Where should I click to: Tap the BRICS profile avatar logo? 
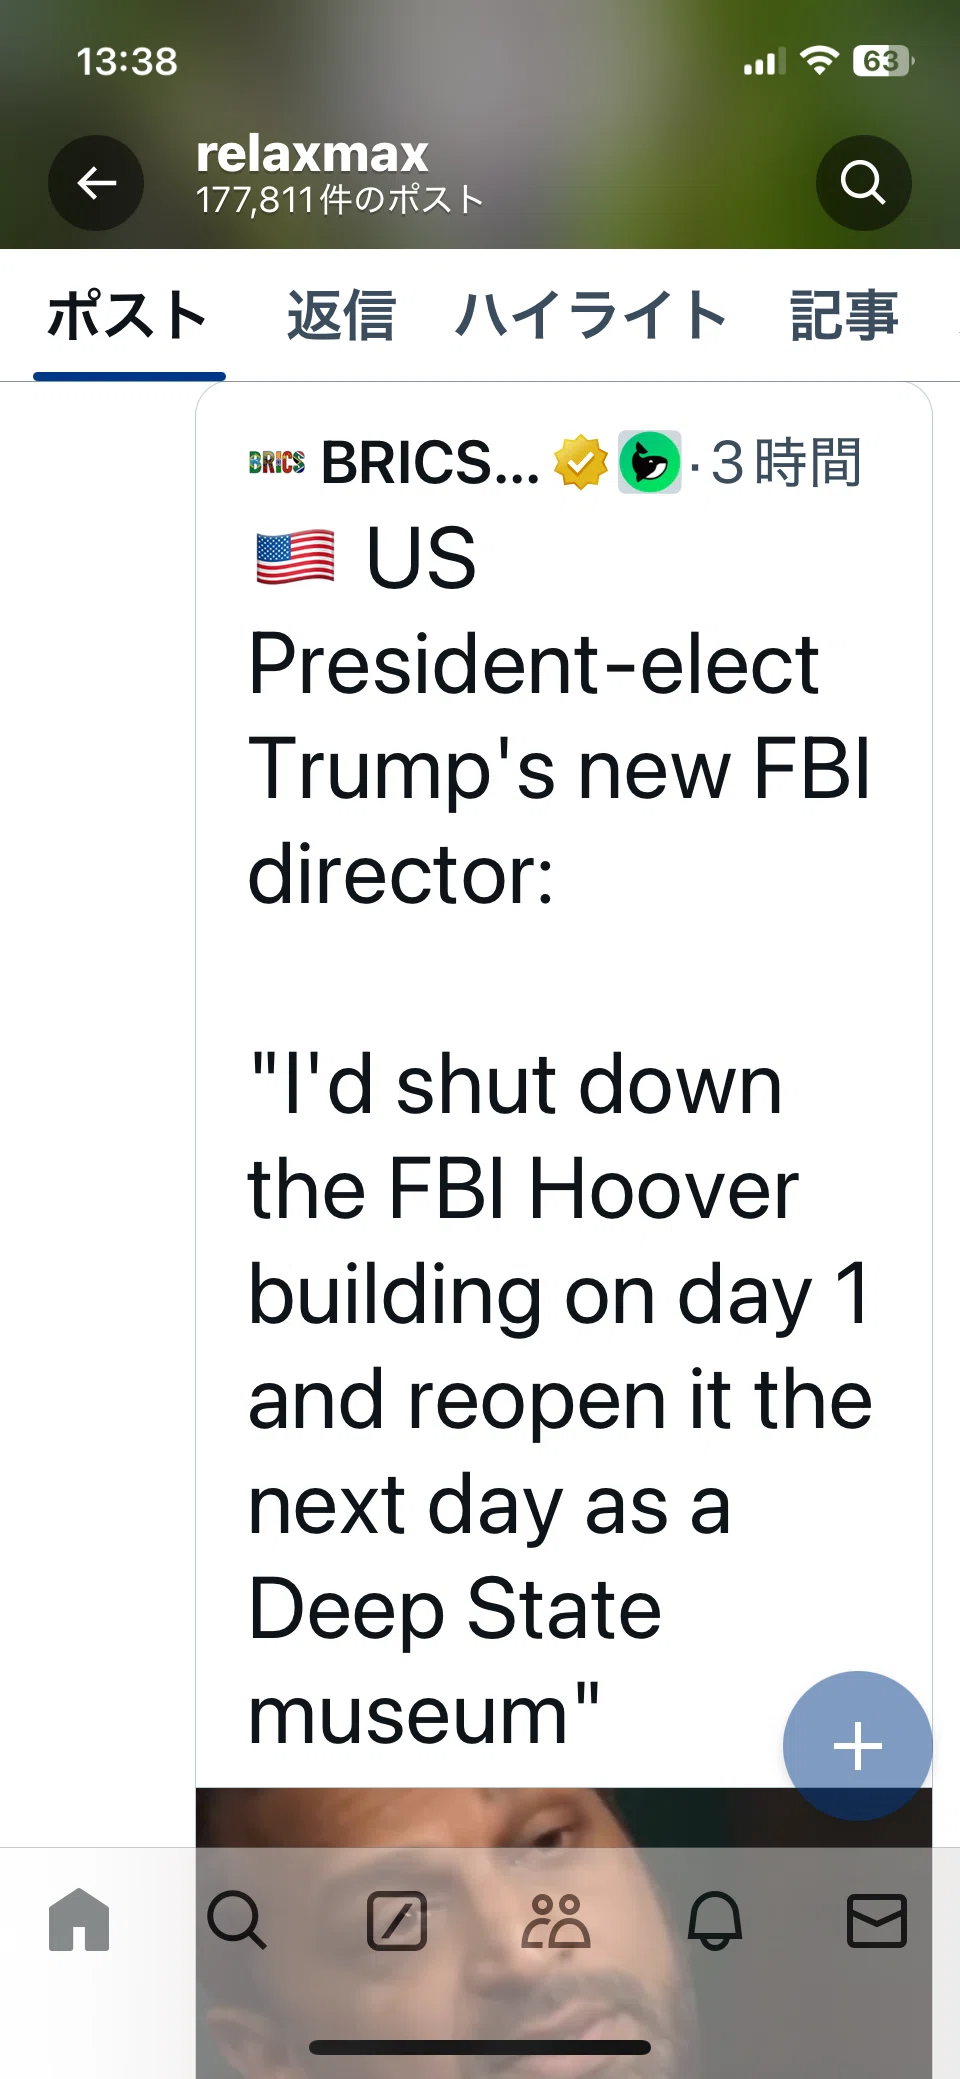point(277,462)
